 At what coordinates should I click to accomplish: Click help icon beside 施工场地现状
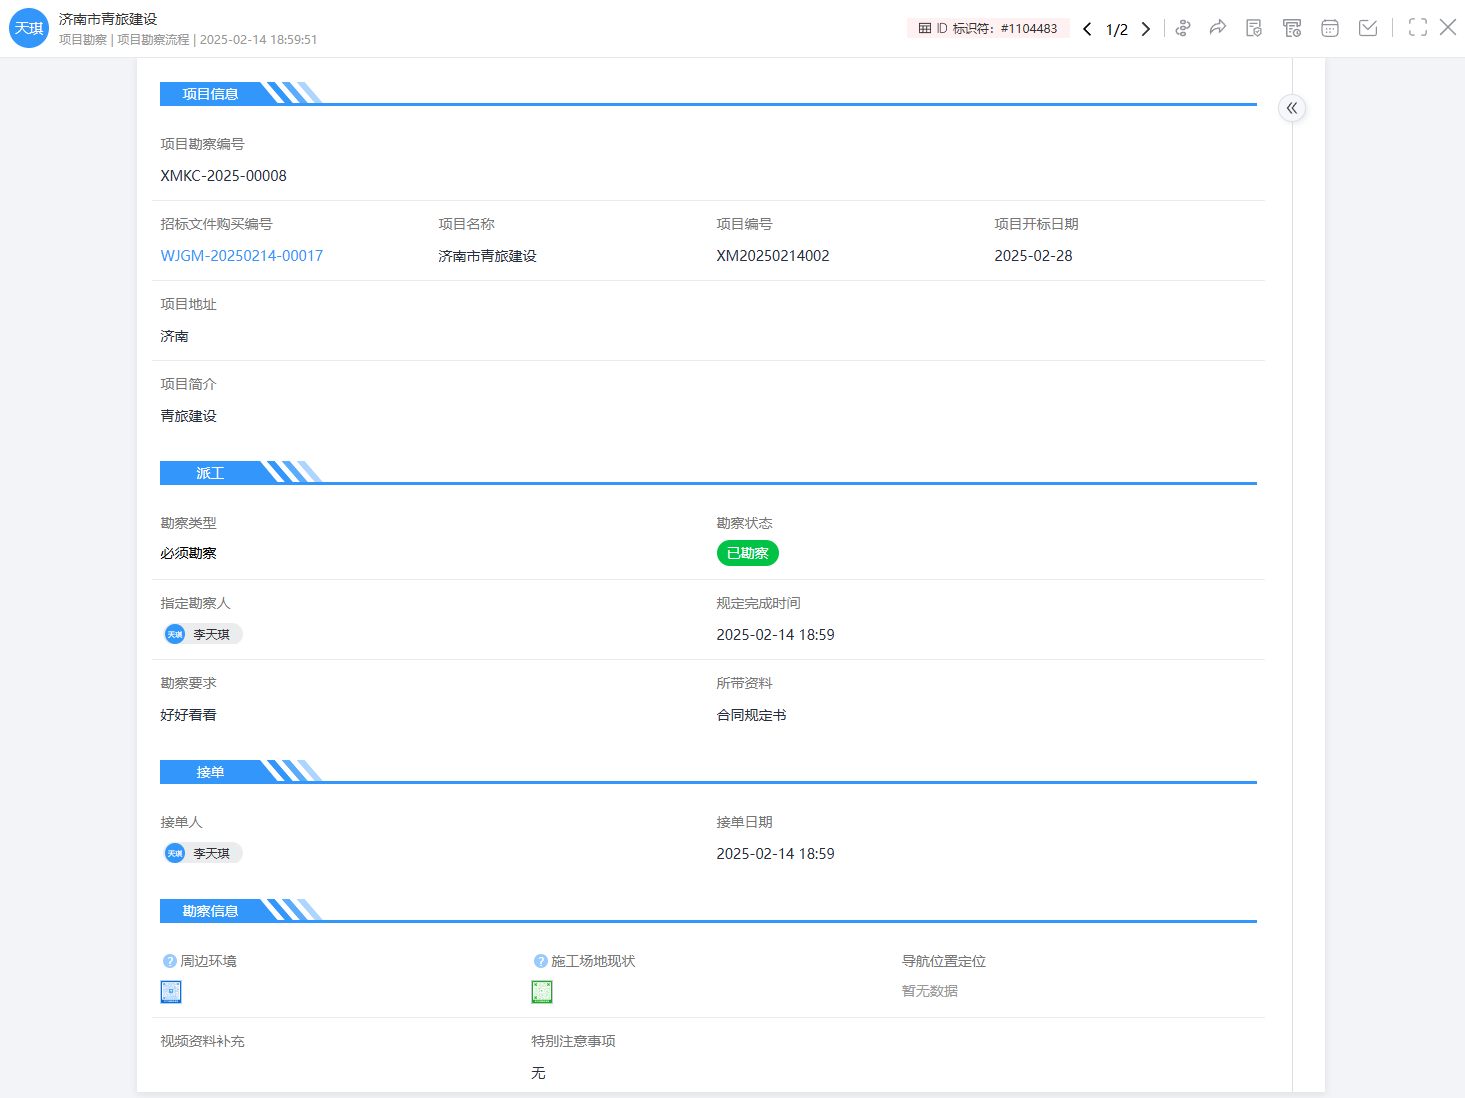click(x=541, y=961)
